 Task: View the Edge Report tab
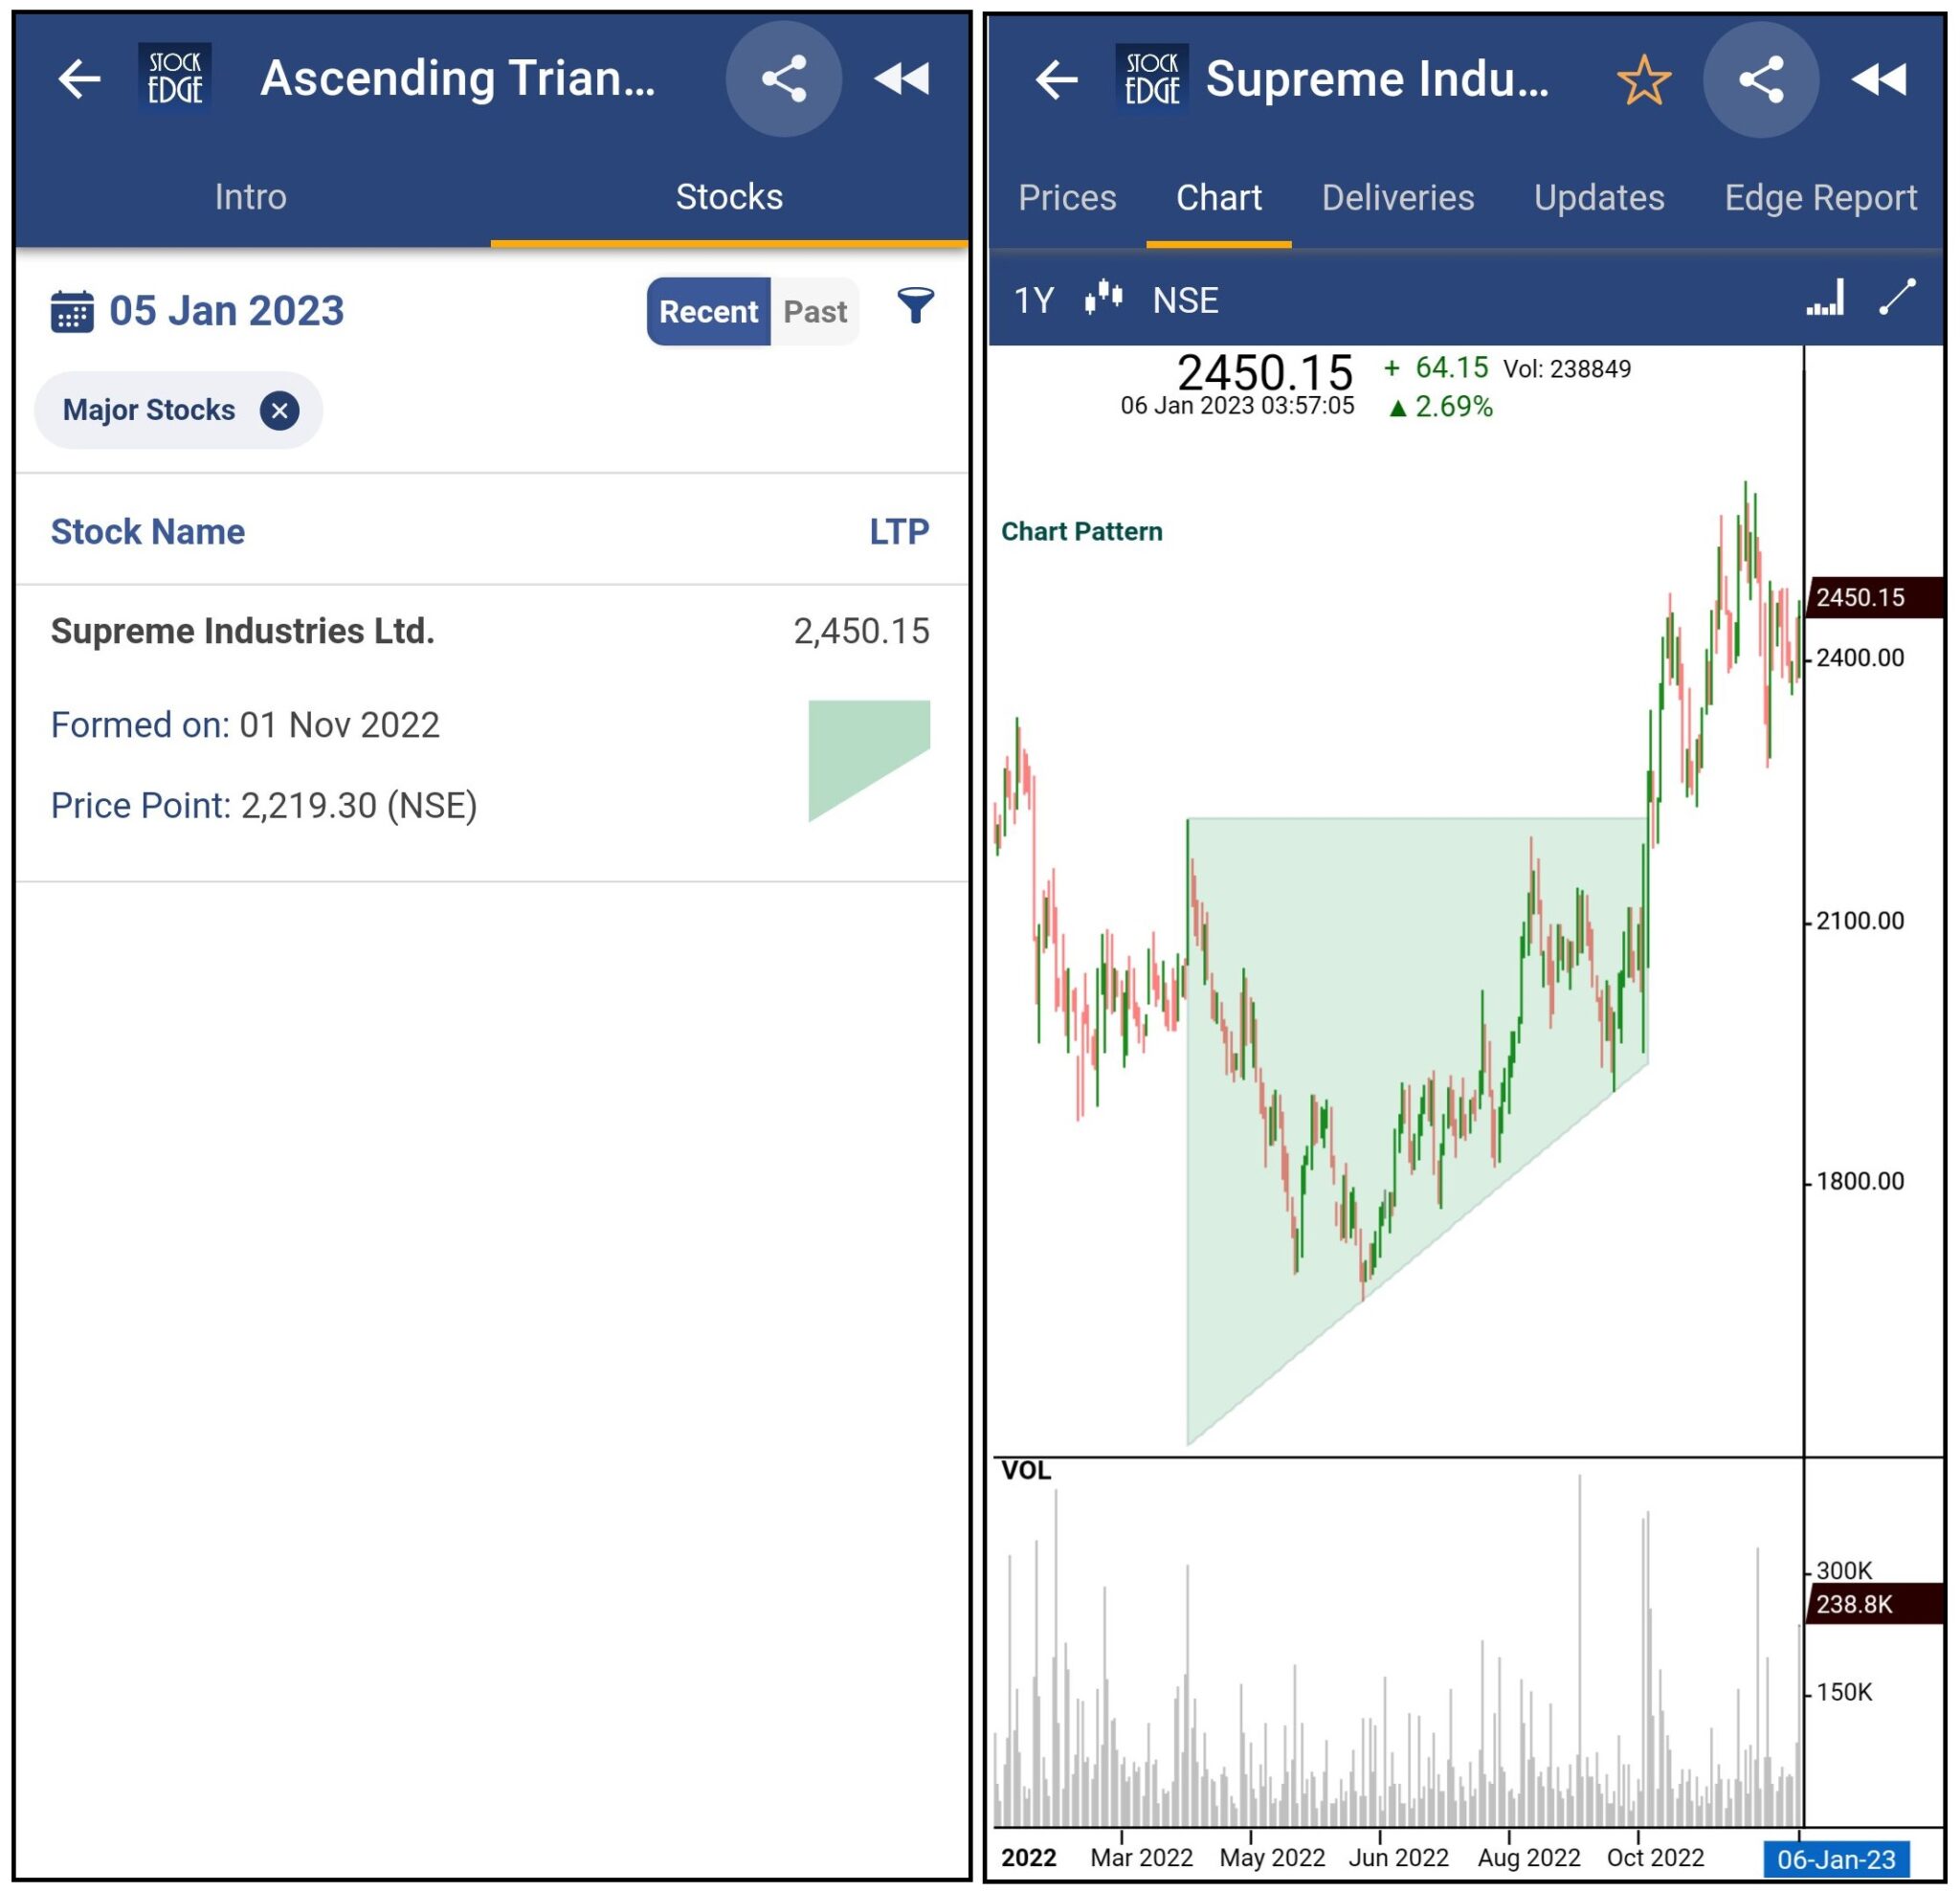pyautogui.click(x=1821, y=198)
